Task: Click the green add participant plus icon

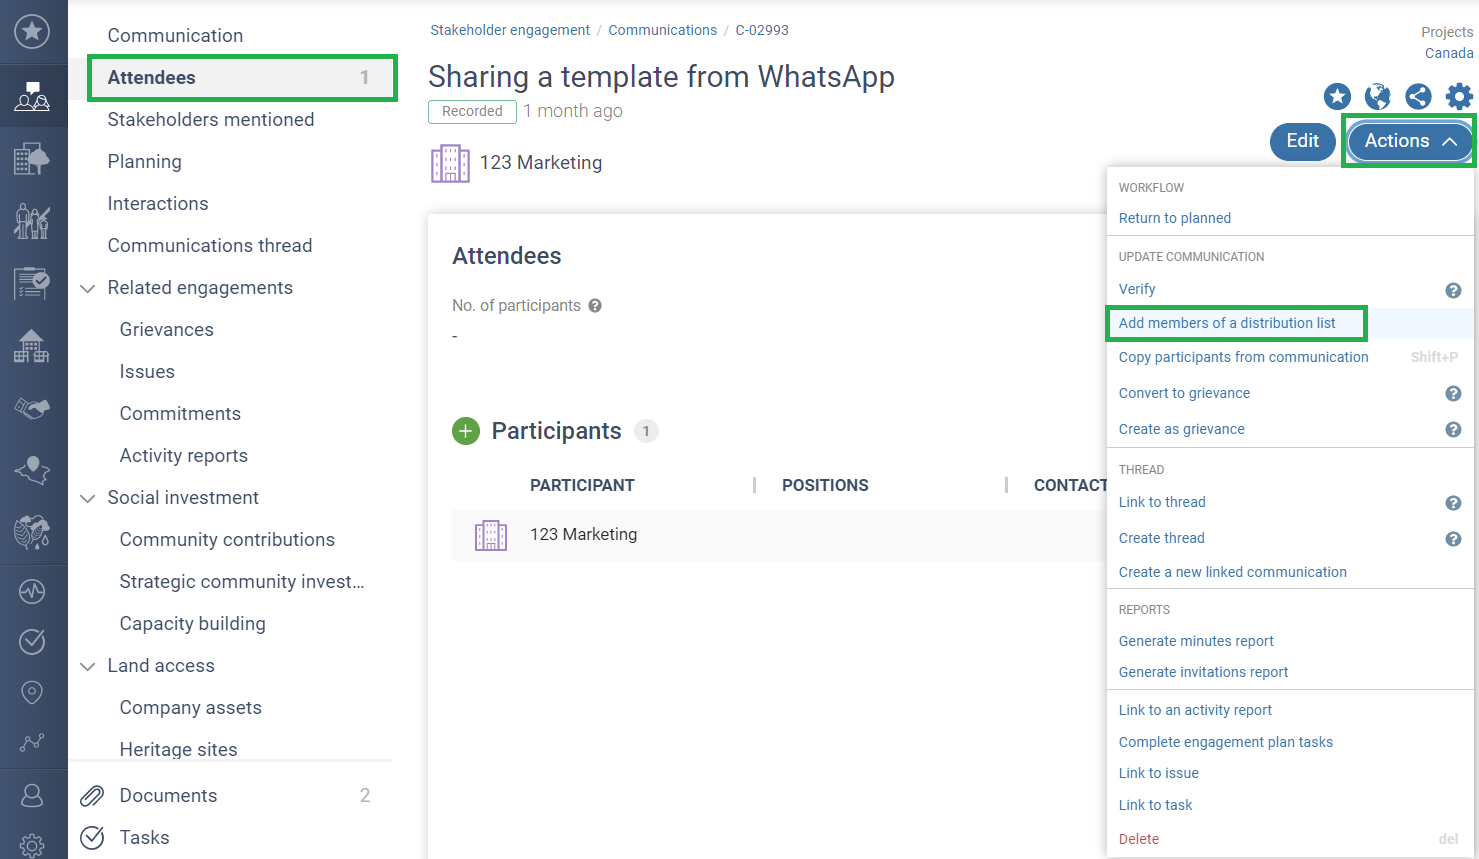Action: coord(466,431)
